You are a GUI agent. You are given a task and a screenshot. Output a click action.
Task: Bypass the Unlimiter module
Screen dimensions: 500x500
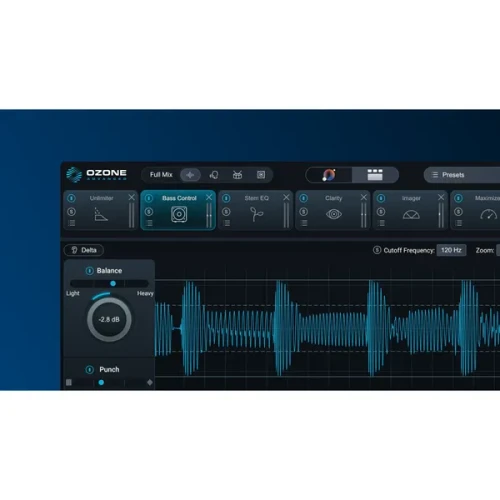[x=71, y=198]
